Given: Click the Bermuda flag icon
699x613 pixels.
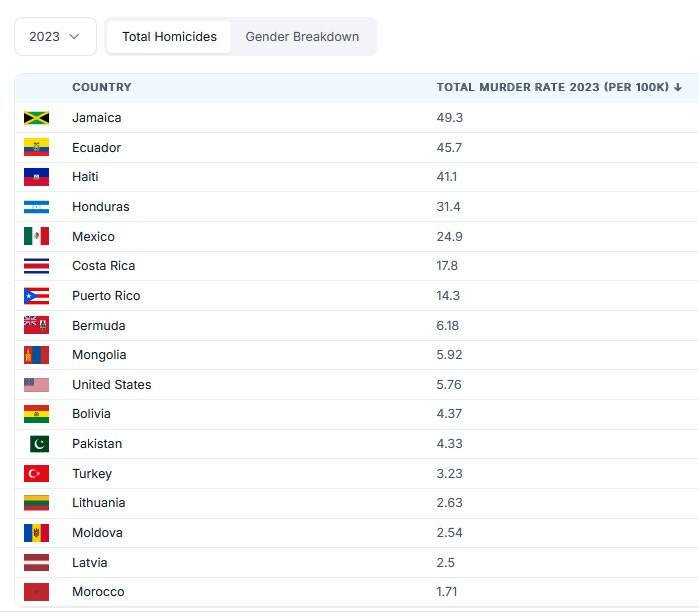Looking at the screenshot, I should [37, 325].
